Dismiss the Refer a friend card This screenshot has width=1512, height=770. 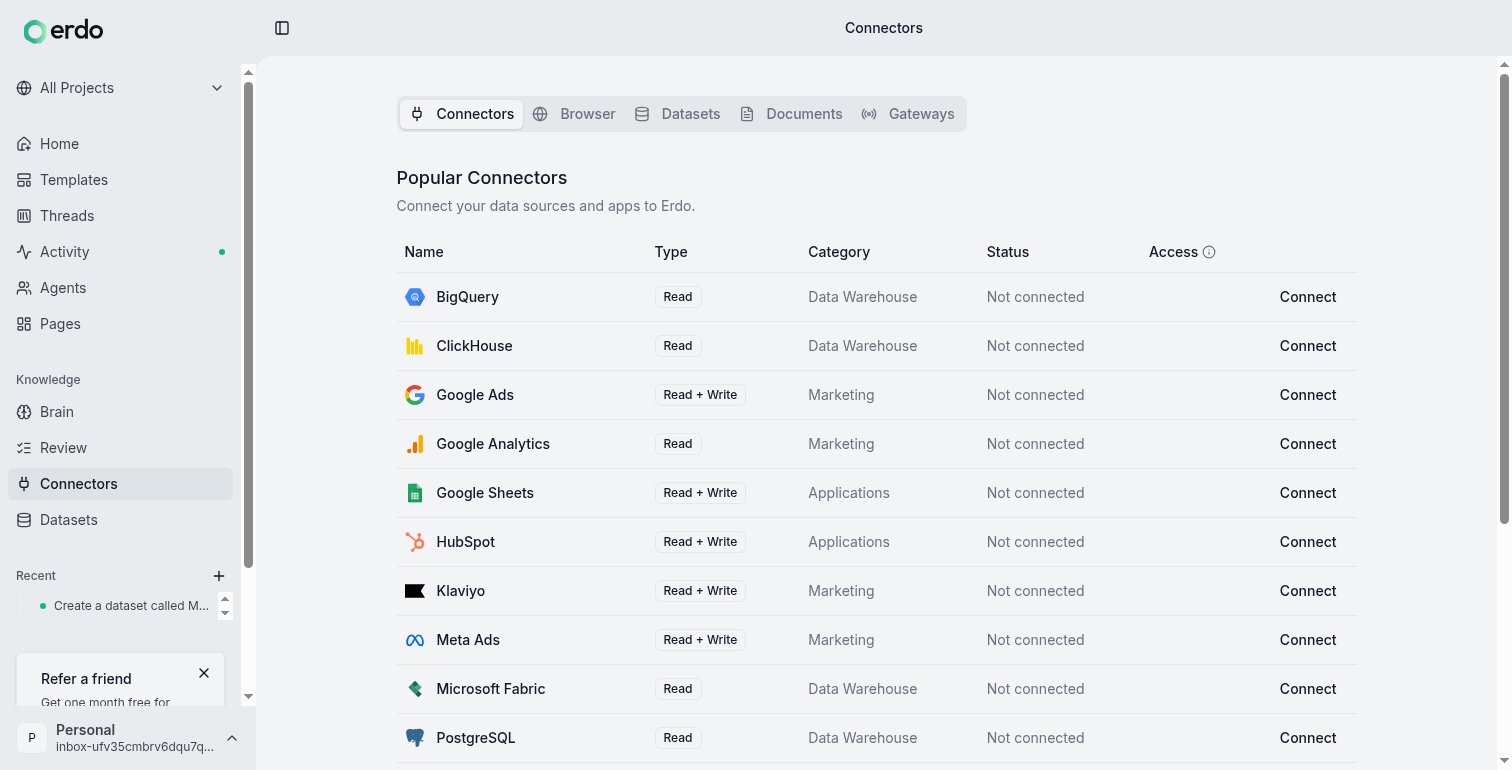click(204, 673)
